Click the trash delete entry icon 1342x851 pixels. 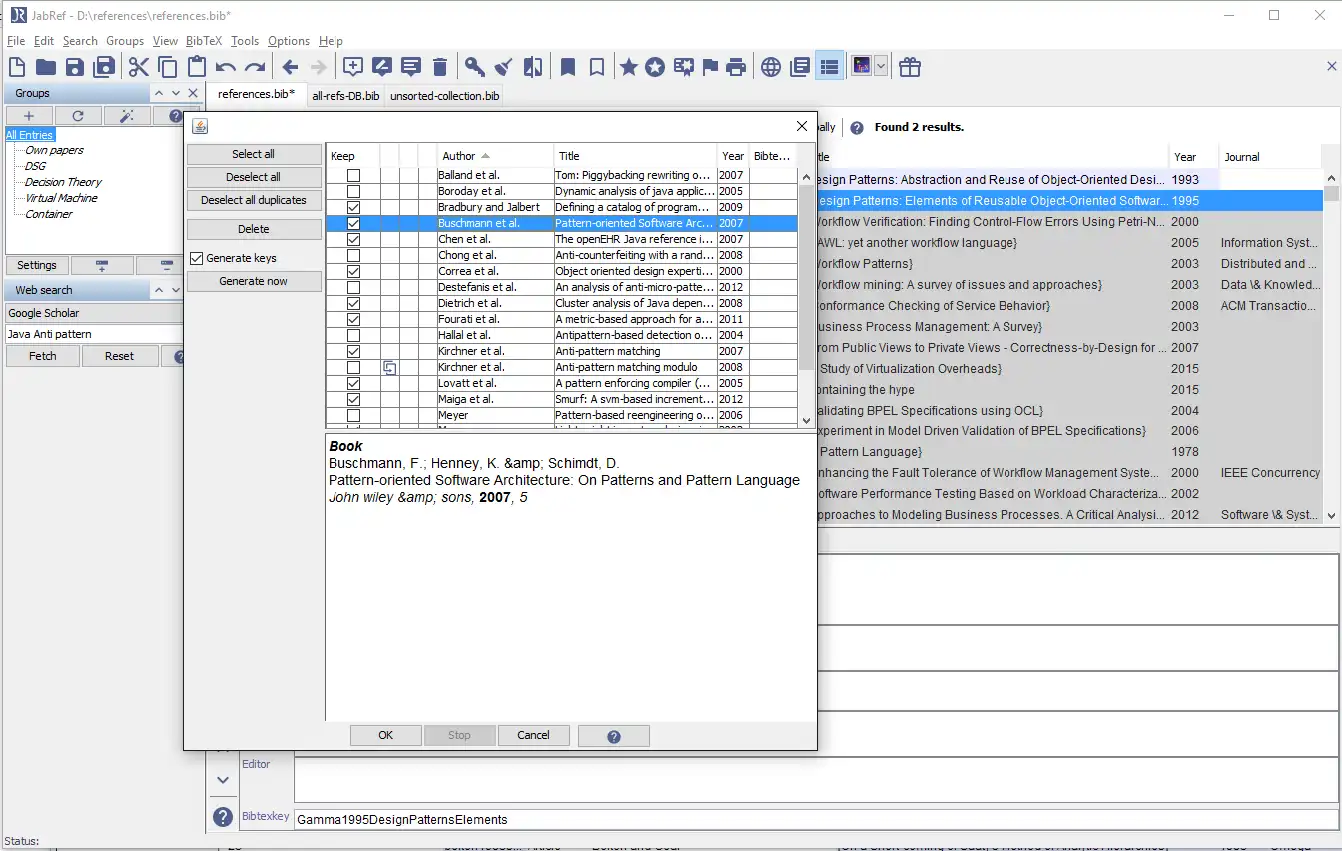click(440, 67)
